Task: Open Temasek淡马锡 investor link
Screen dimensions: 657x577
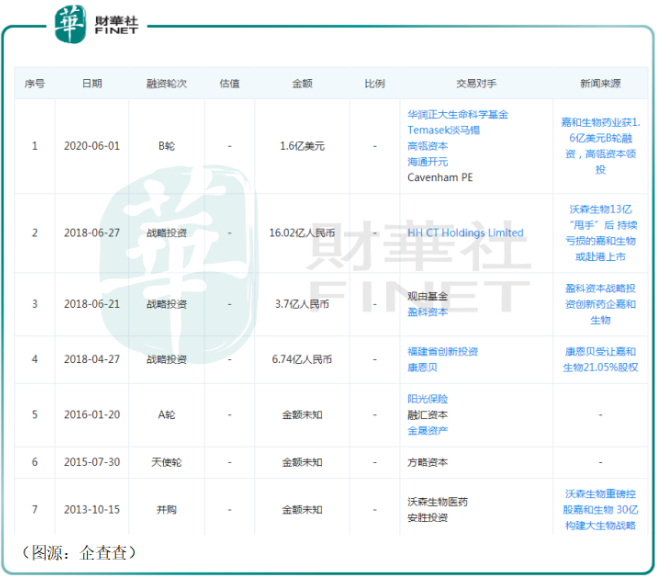Action: 443,130
